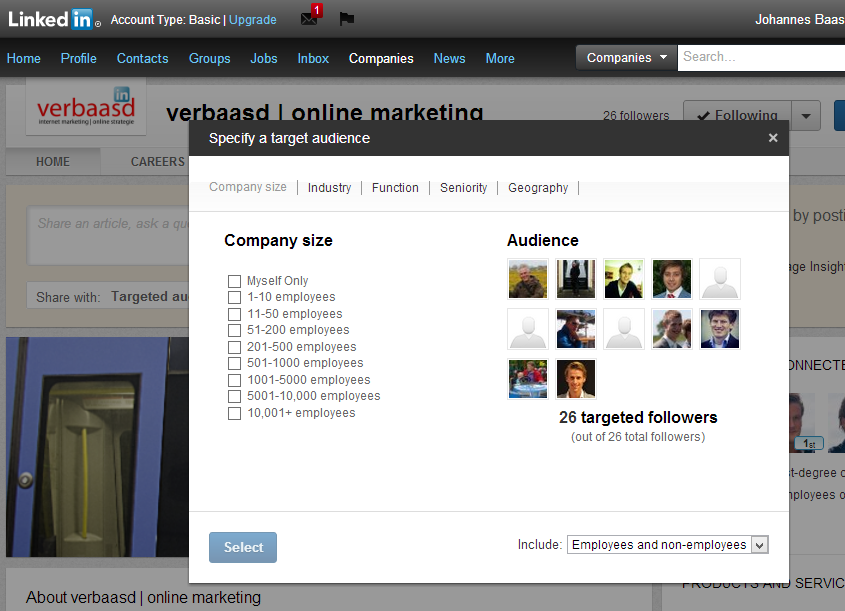Expand the Following button dropdown arrow
The width and height of the screenshot is (845, 611).
pyautogui.click(x=806, y=115)
